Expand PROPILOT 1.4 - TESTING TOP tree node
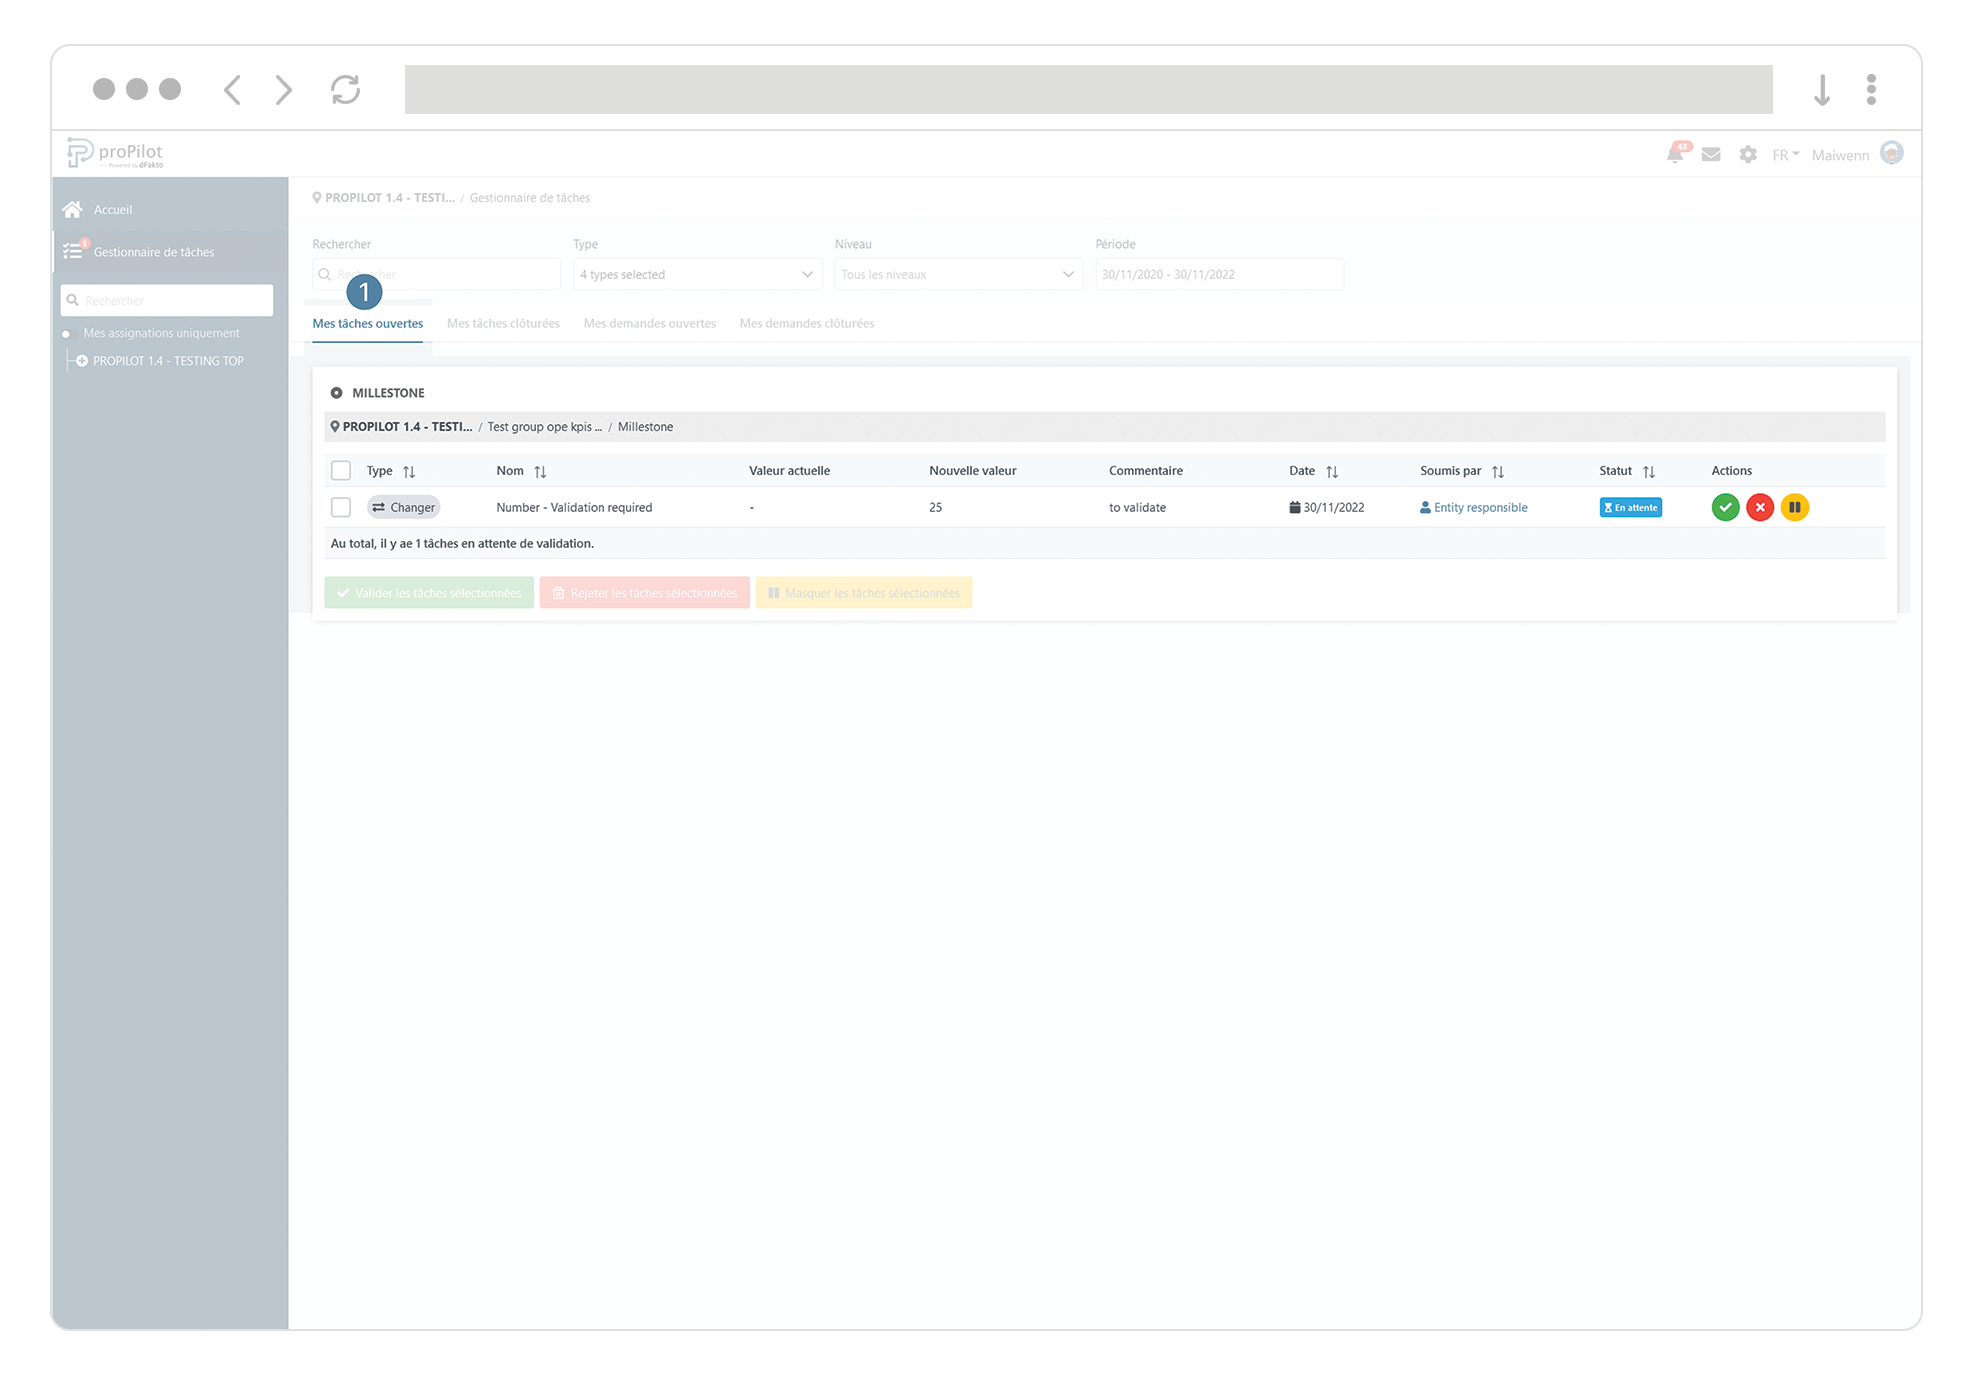This screenshot has height=1384, width=1973. click(x=82, y=361)
